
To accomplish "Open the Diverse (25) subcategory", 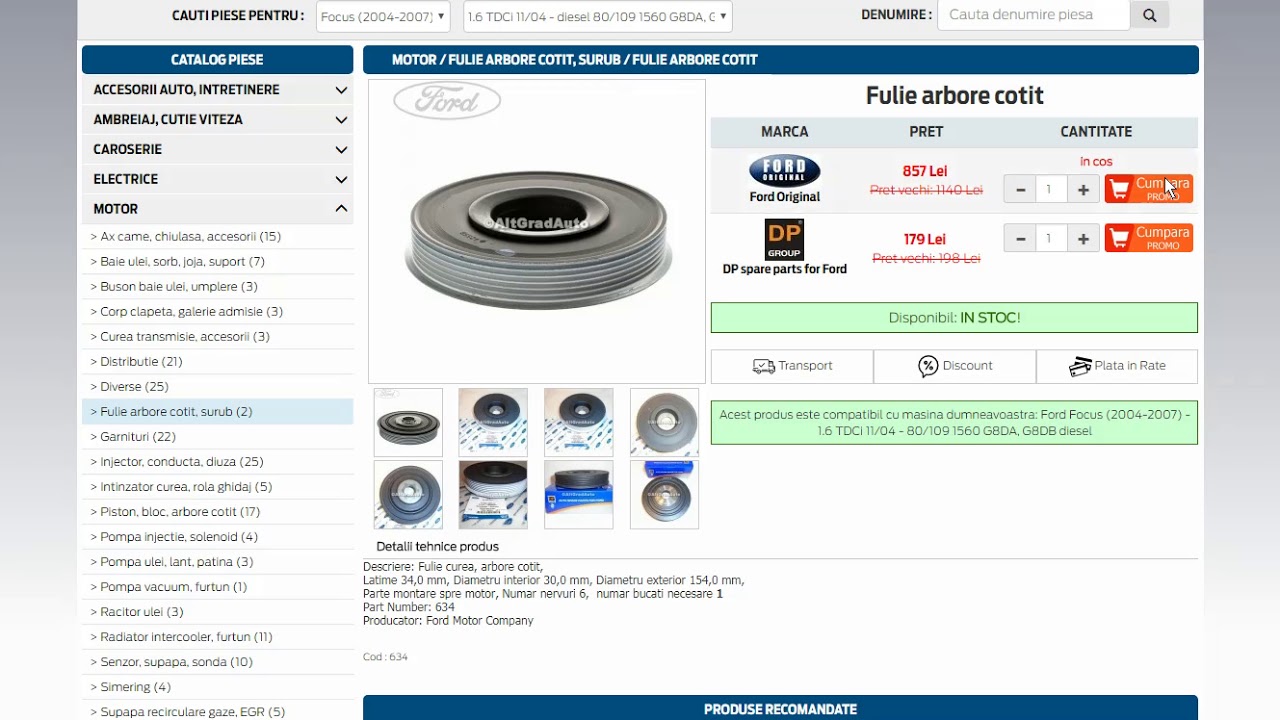I will point(130,387).
